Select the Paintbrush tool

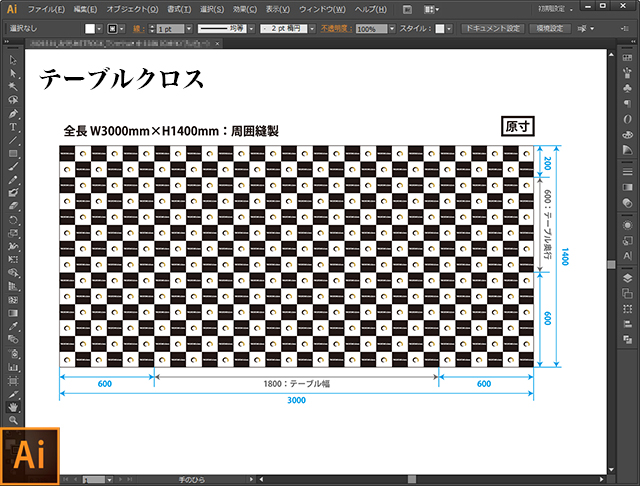point(13,167)
